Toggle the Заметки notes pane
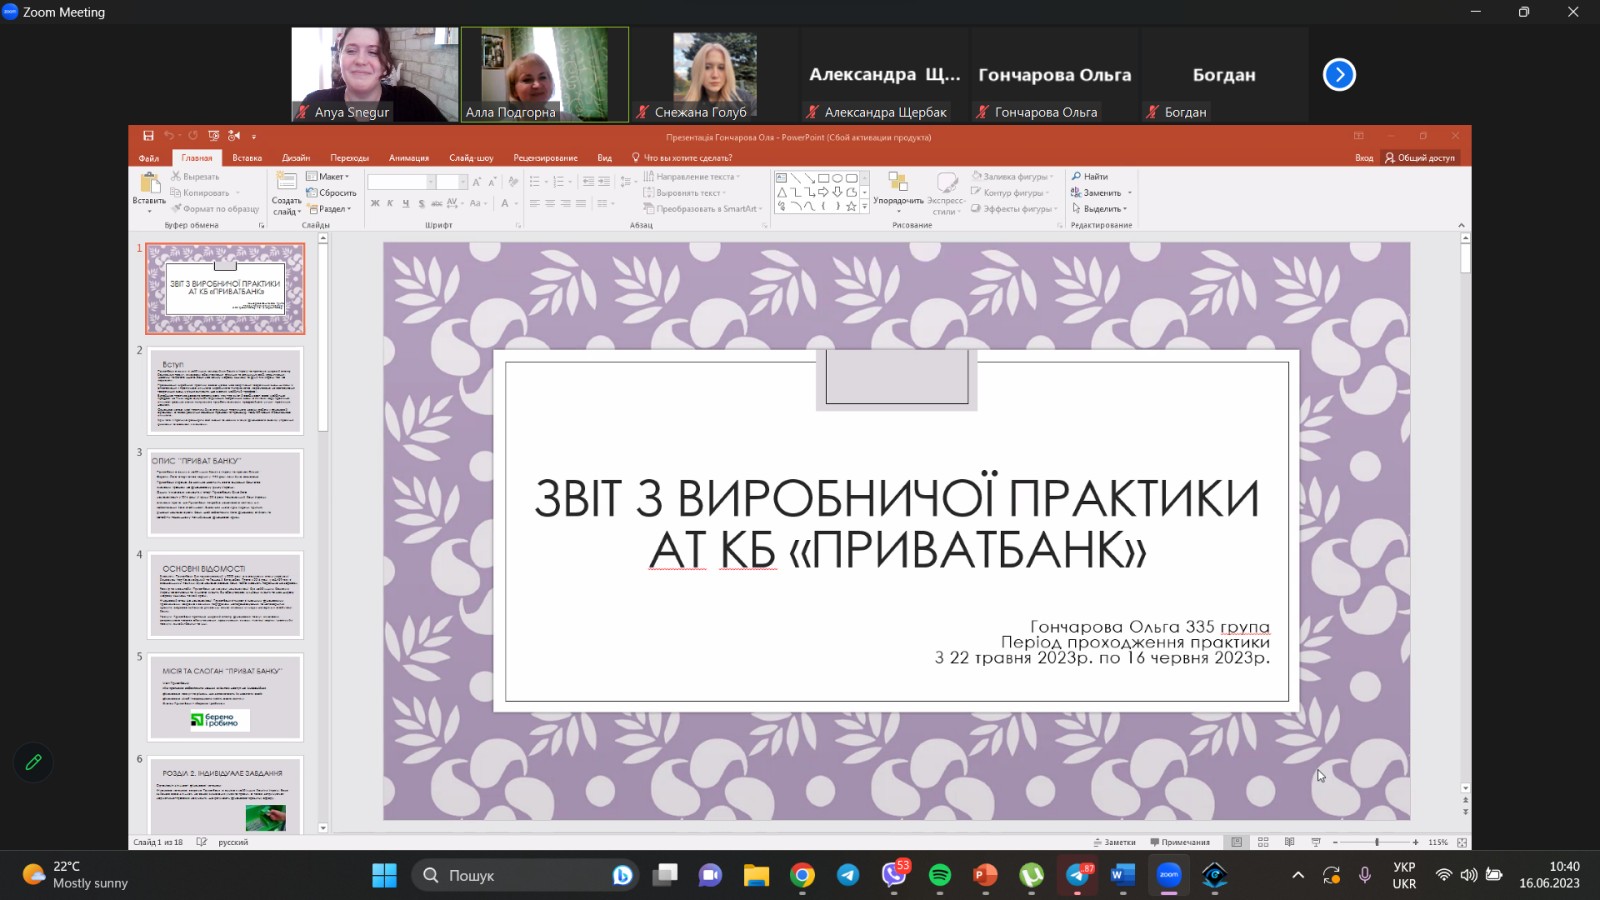 tap(1114, 842)
